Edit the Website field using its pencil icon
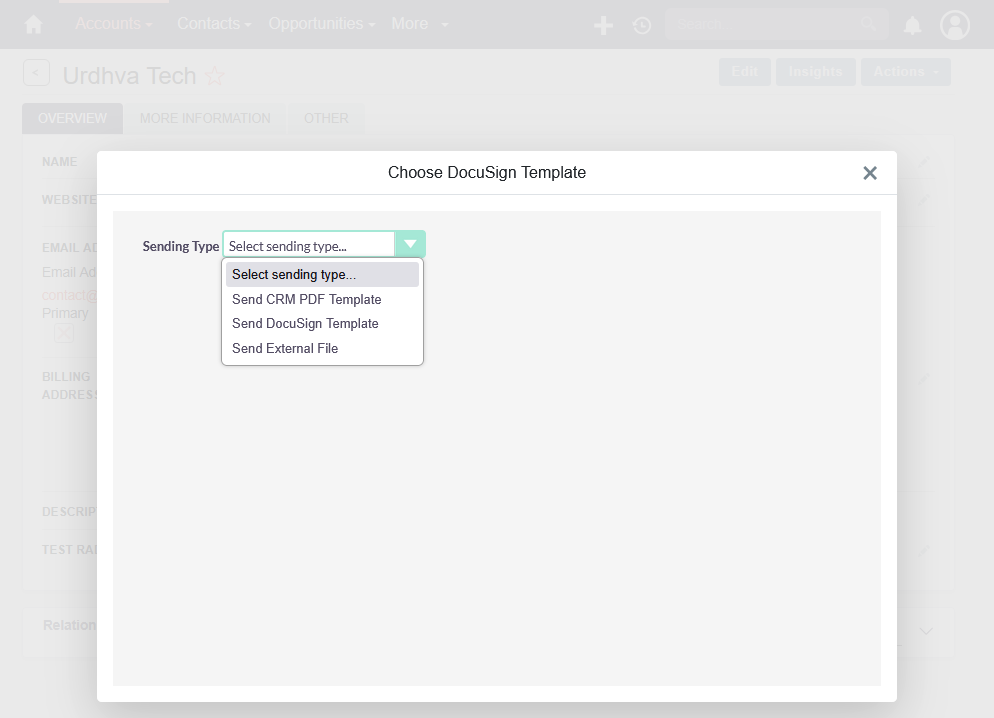 (922, 199)
